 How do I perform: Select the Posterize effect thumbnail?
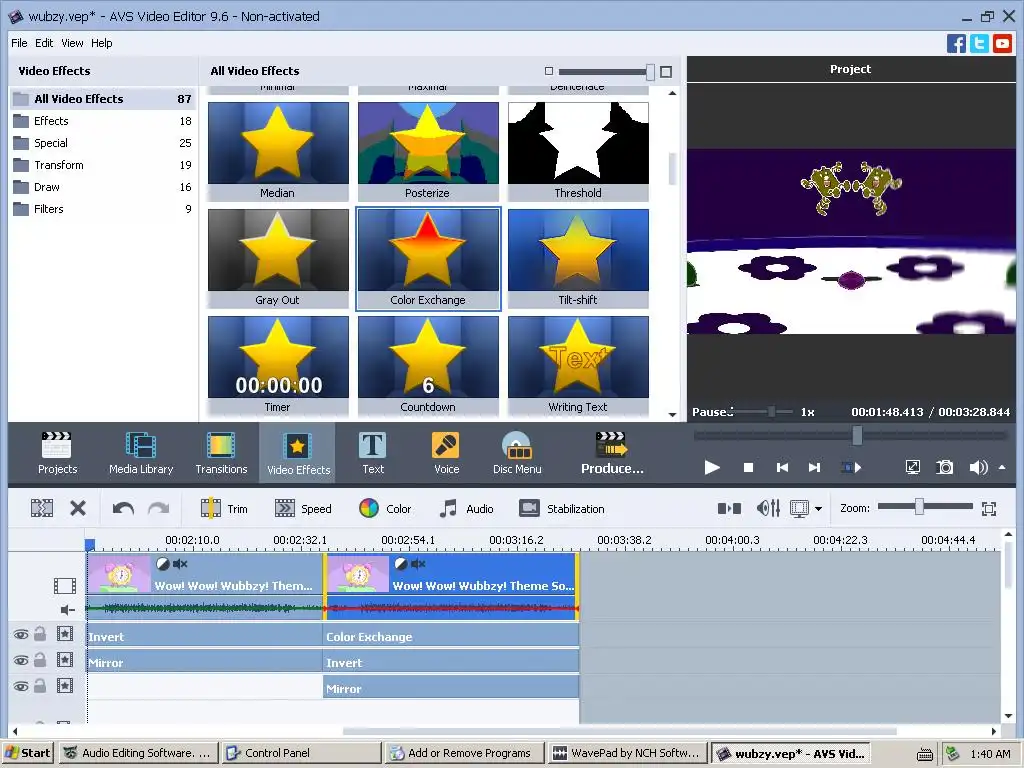[428, 151]
